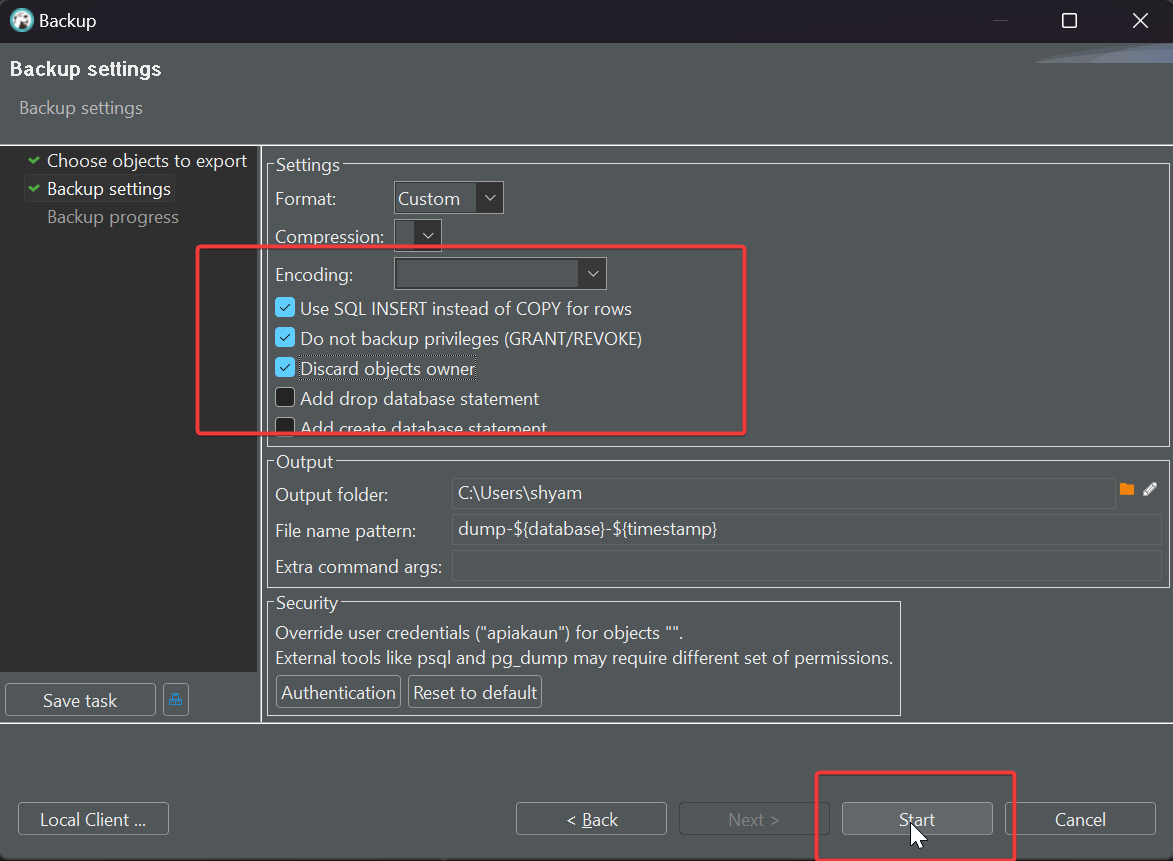Select the Backup progress step
Screen dimensions: 1173x861
click(113, 217)
